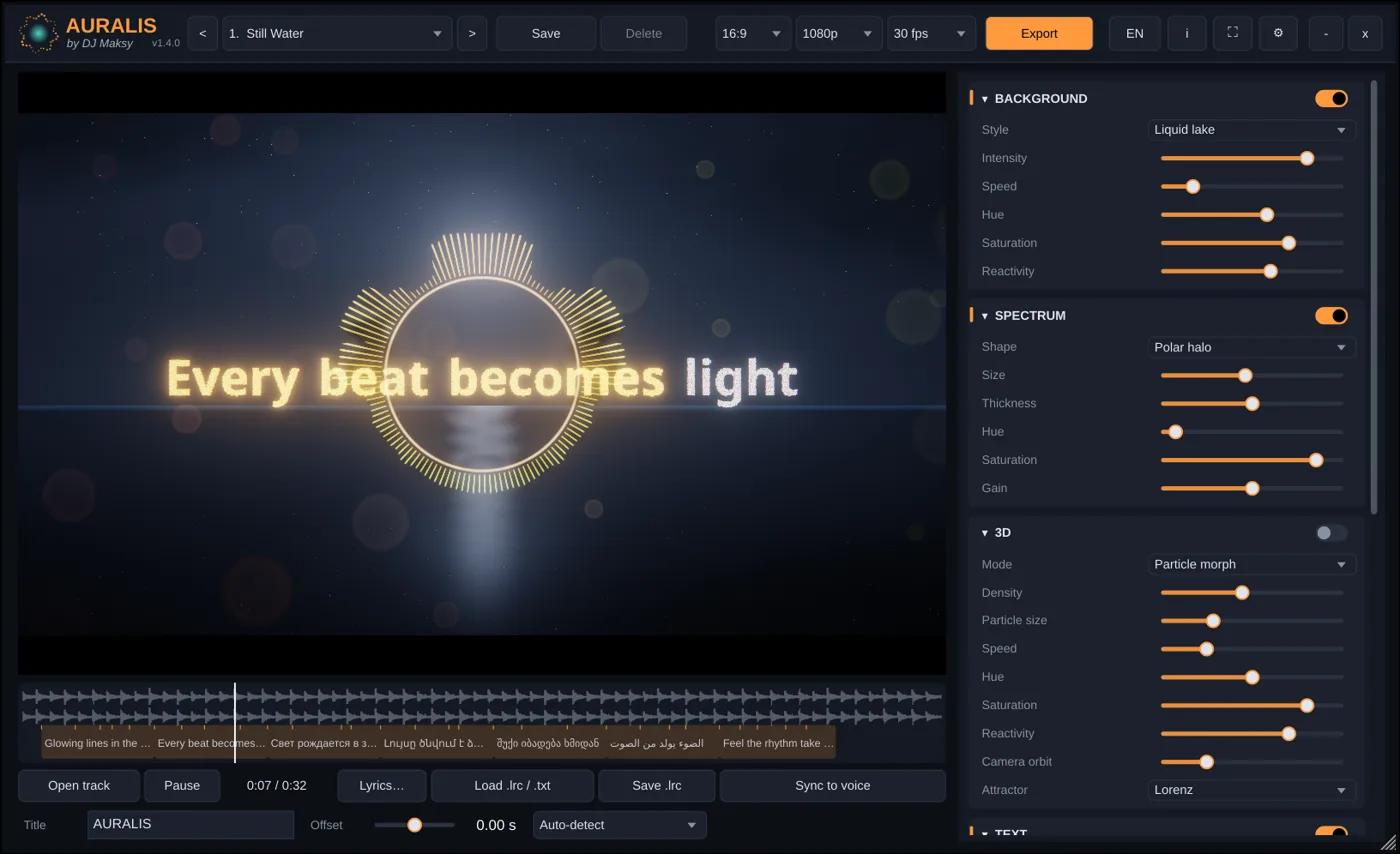Image resolution: width=1400 pixels, height=854 pixels.
Task: Open the 16:9 aspect ratio dropdown
Action: (753, 33)
